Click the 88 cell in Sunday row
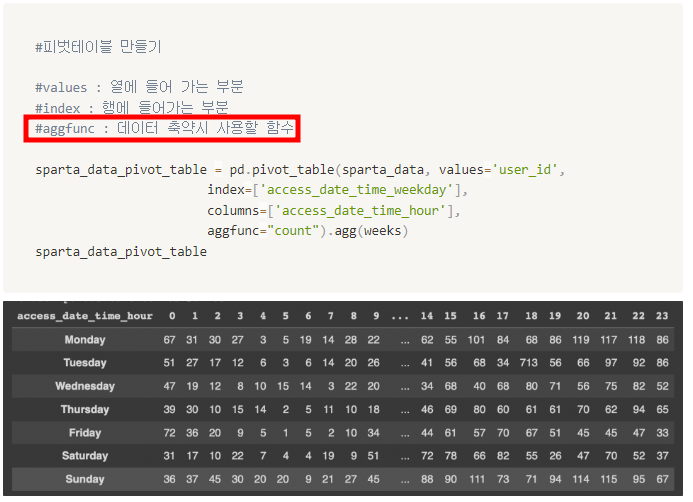Screen dimensions: 693x502 pos(427,479)
